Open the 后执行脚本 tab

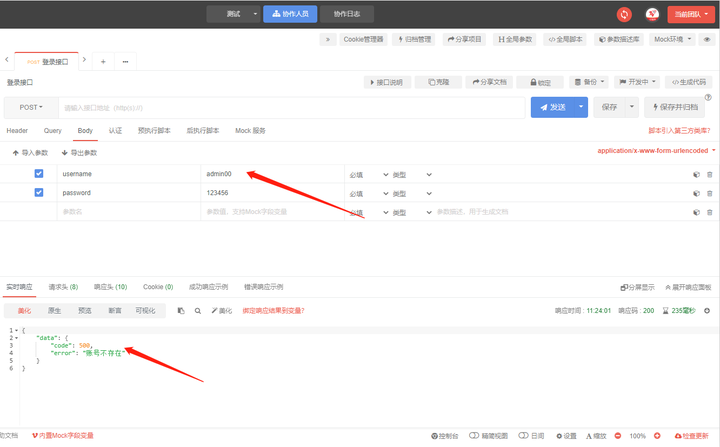(202, 131)
